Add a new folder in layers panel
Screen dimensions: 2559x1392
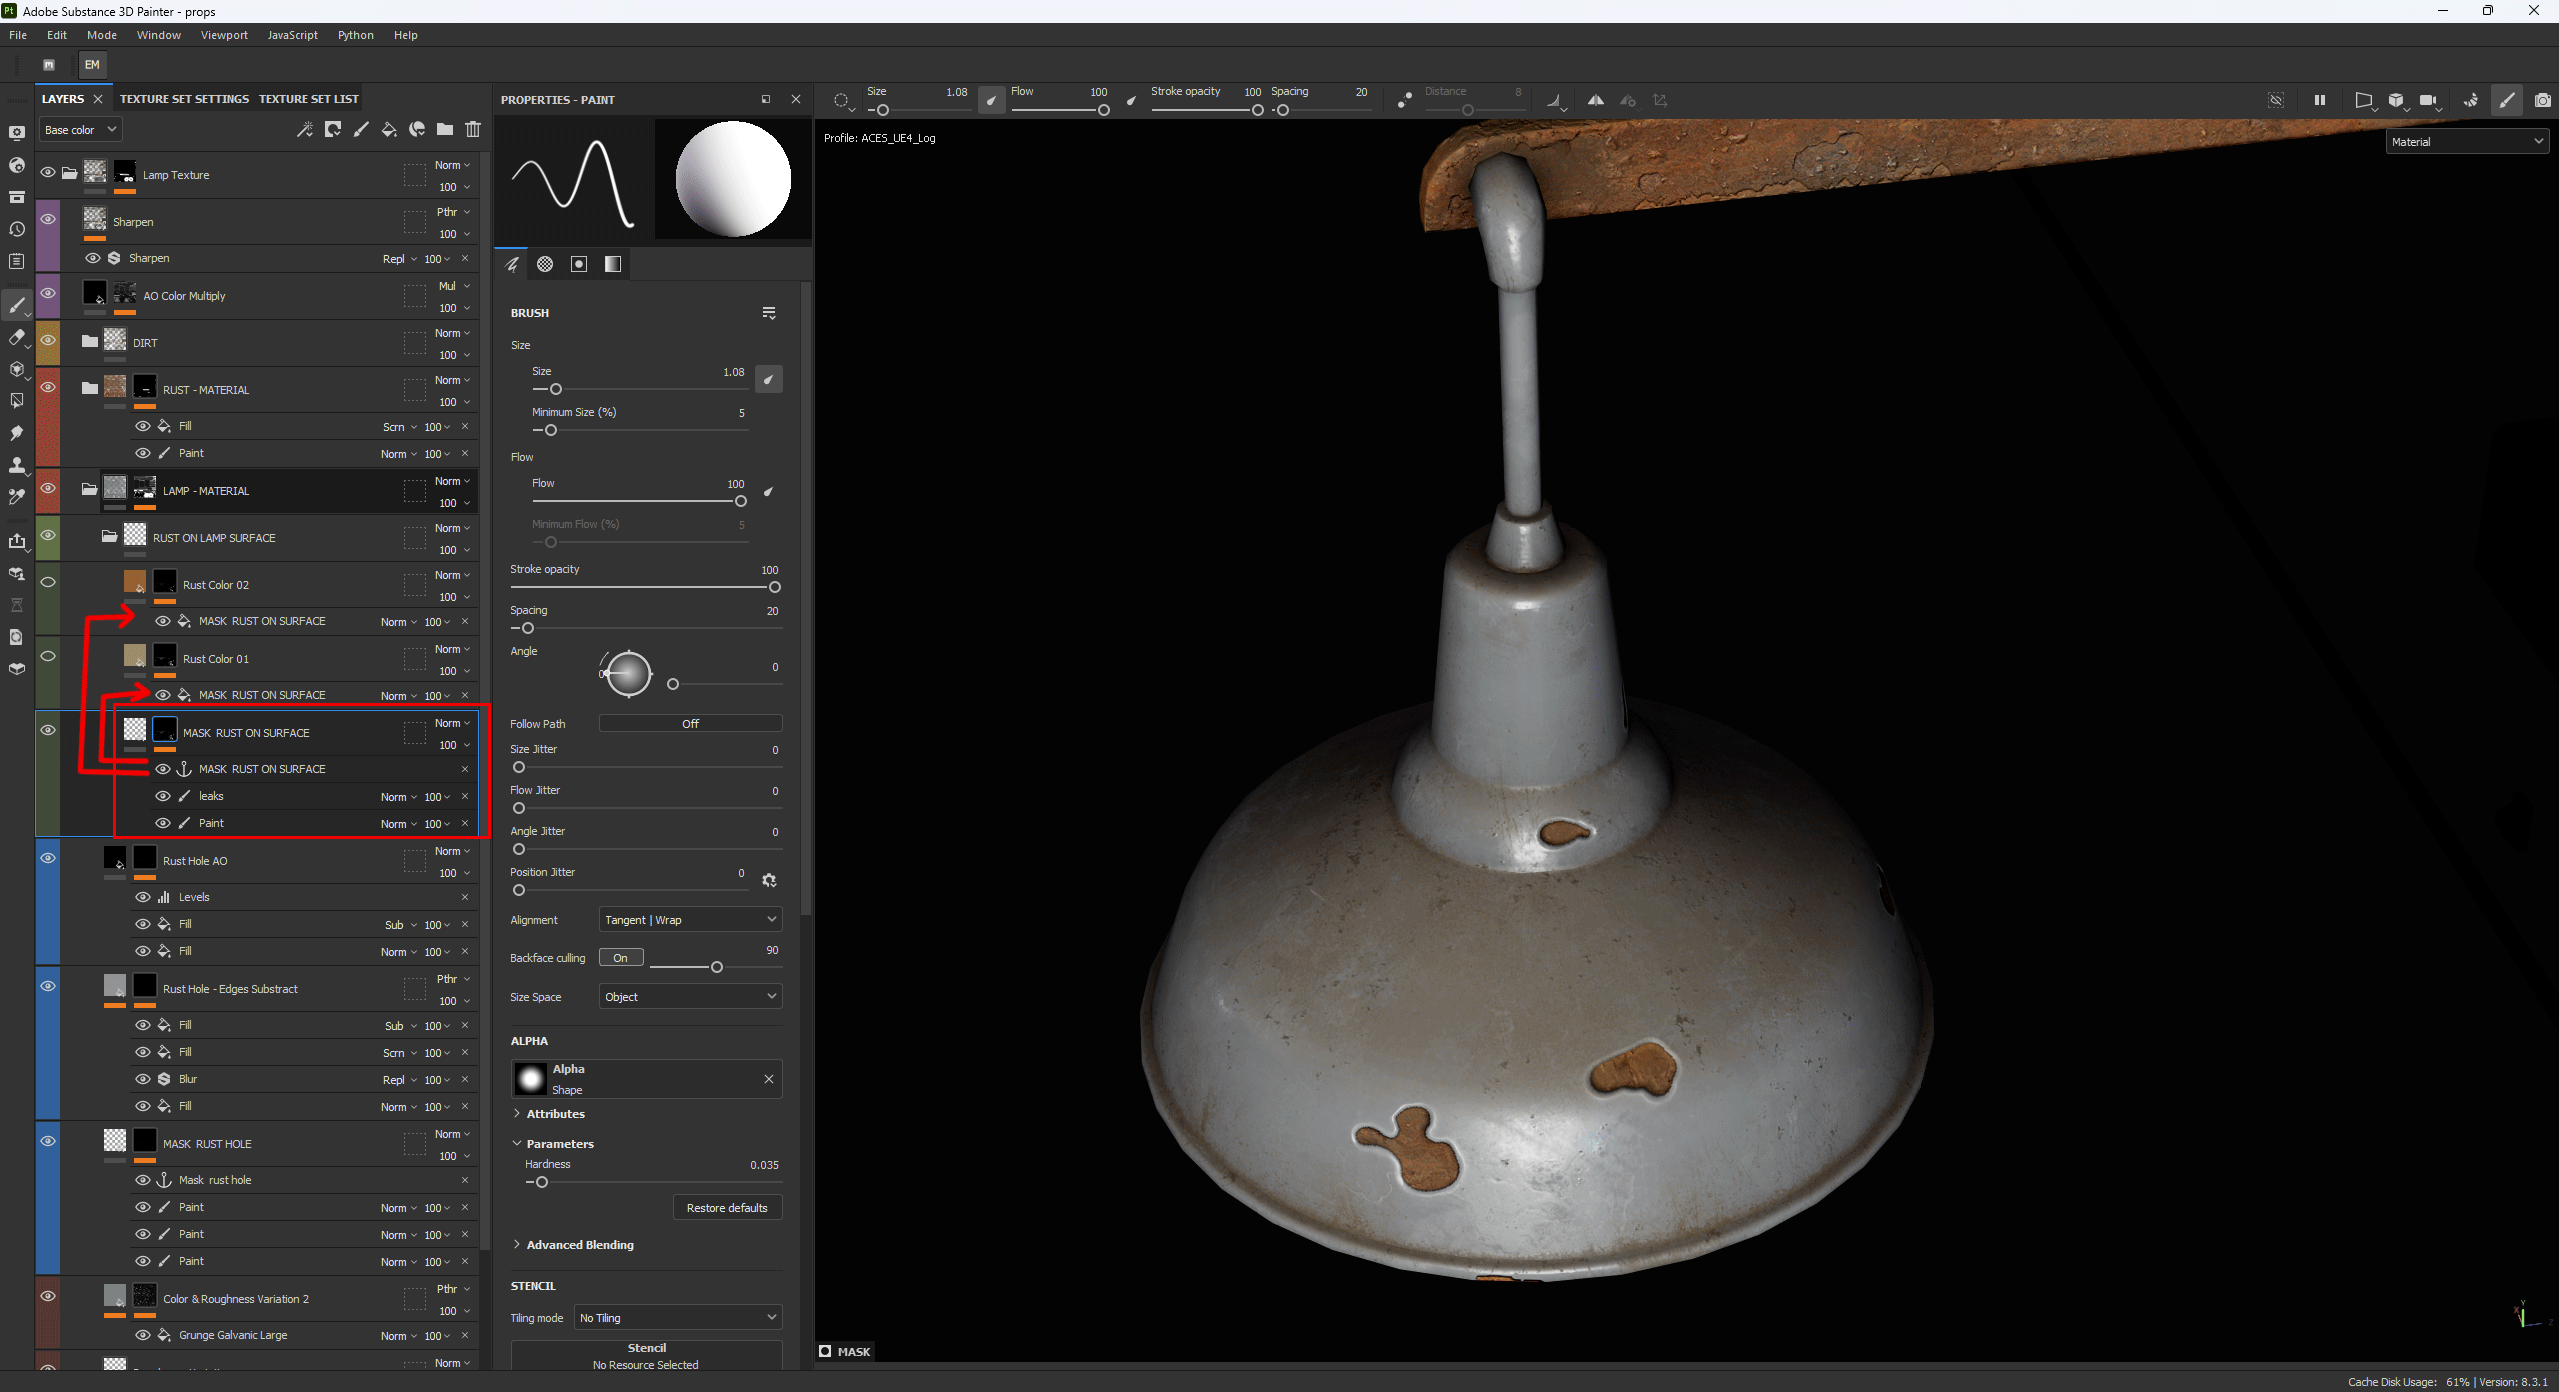click(445, 129)
